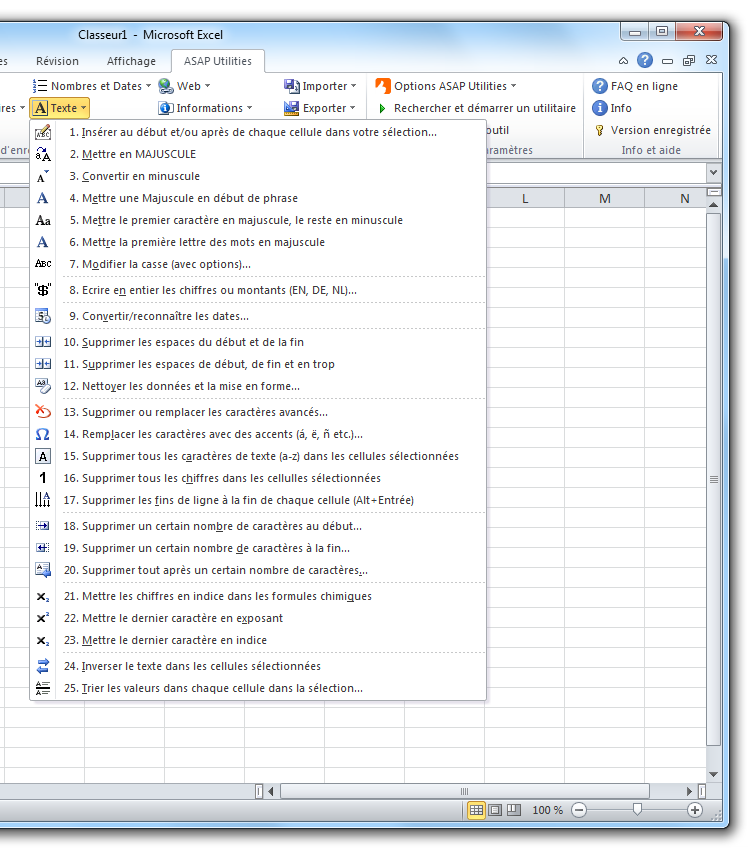
Task: Click the cleaning icon beside Nettoyer les données
Action: coord(43,386)
